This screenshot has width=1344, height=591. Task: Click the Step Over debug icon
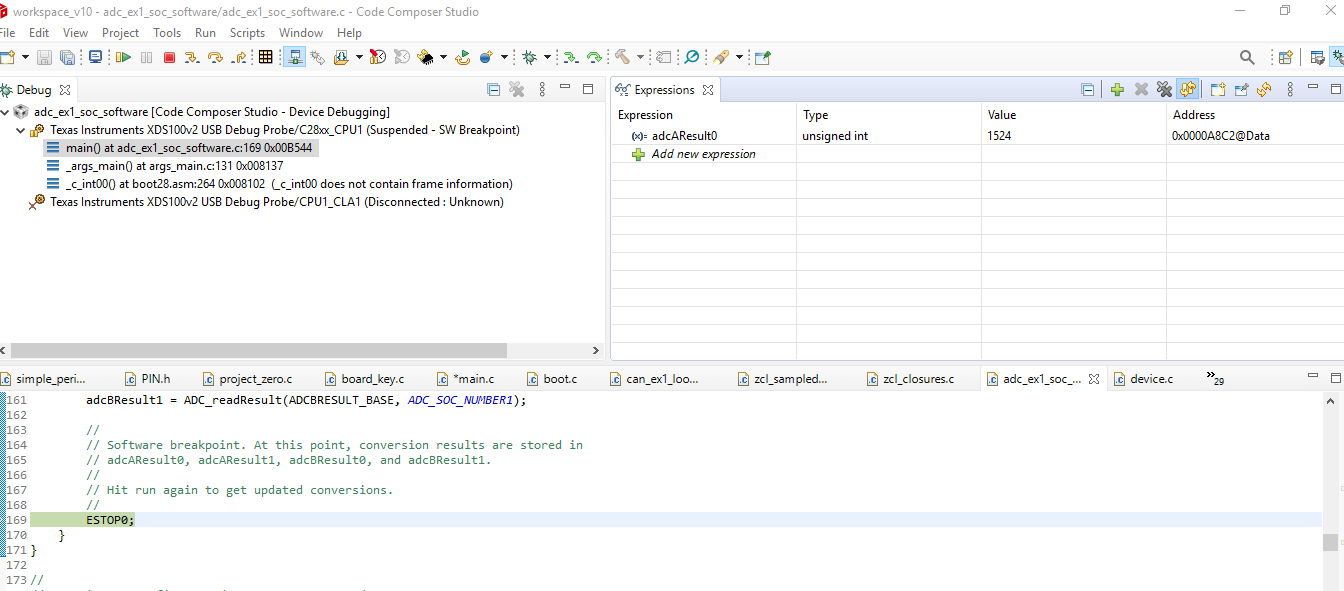pyautogui.click(x=215, y=57)
